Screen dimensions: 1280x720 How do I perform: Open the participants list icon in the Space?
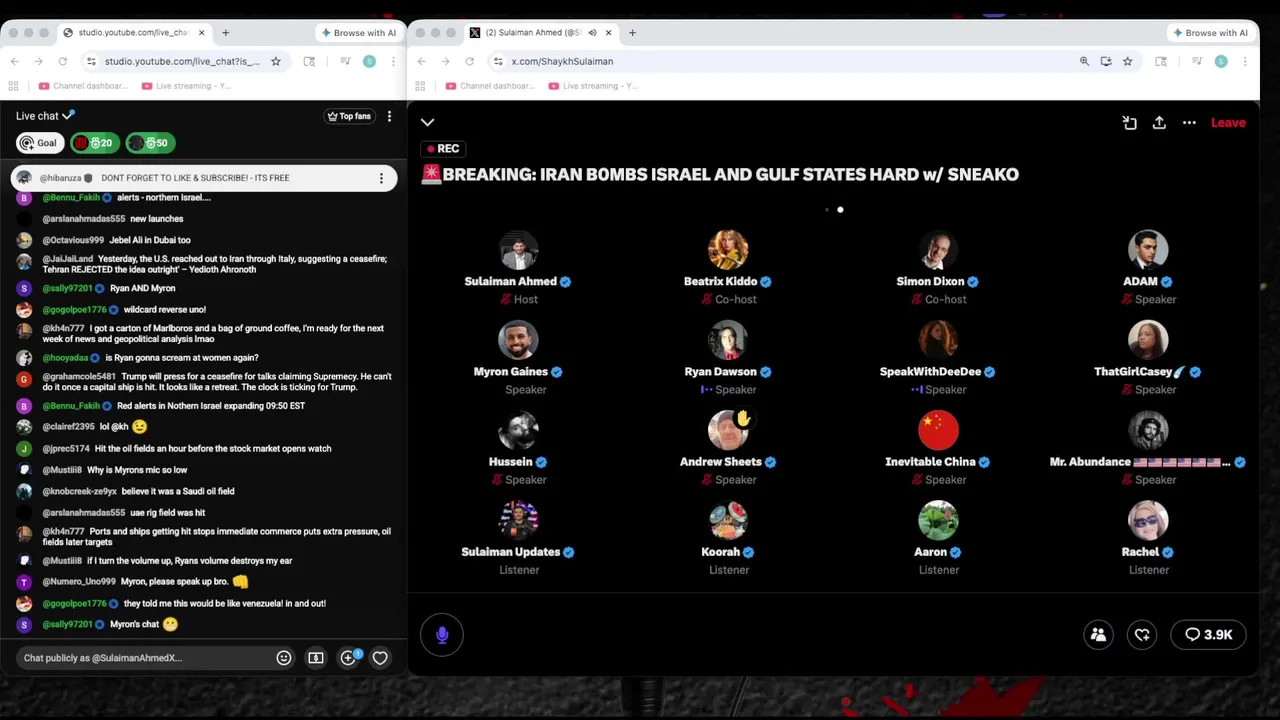coord(1098,635)
